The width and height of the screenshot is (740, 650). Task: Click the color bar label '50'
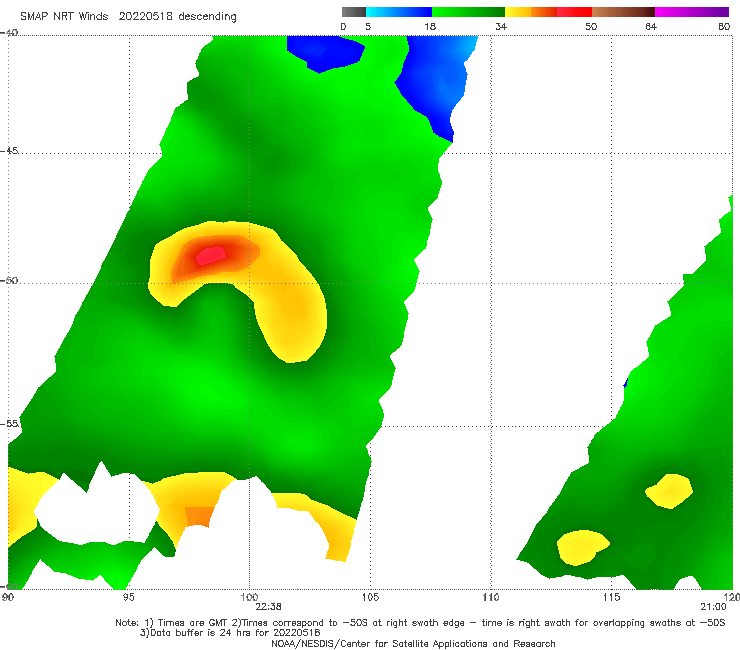(x=591, y=27)
